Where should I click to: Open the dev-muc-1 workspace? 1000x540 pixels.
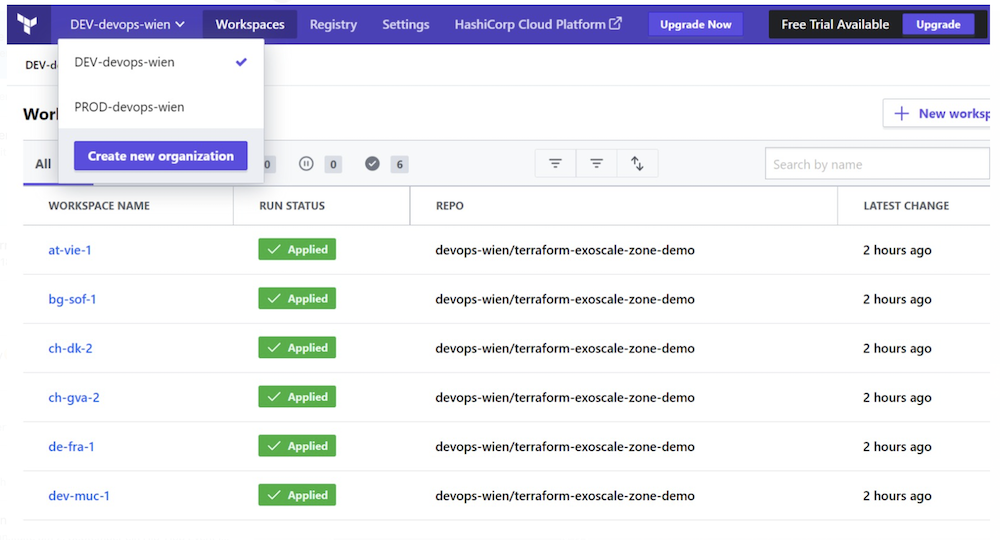pyautogui.click(x=79, y=495)
